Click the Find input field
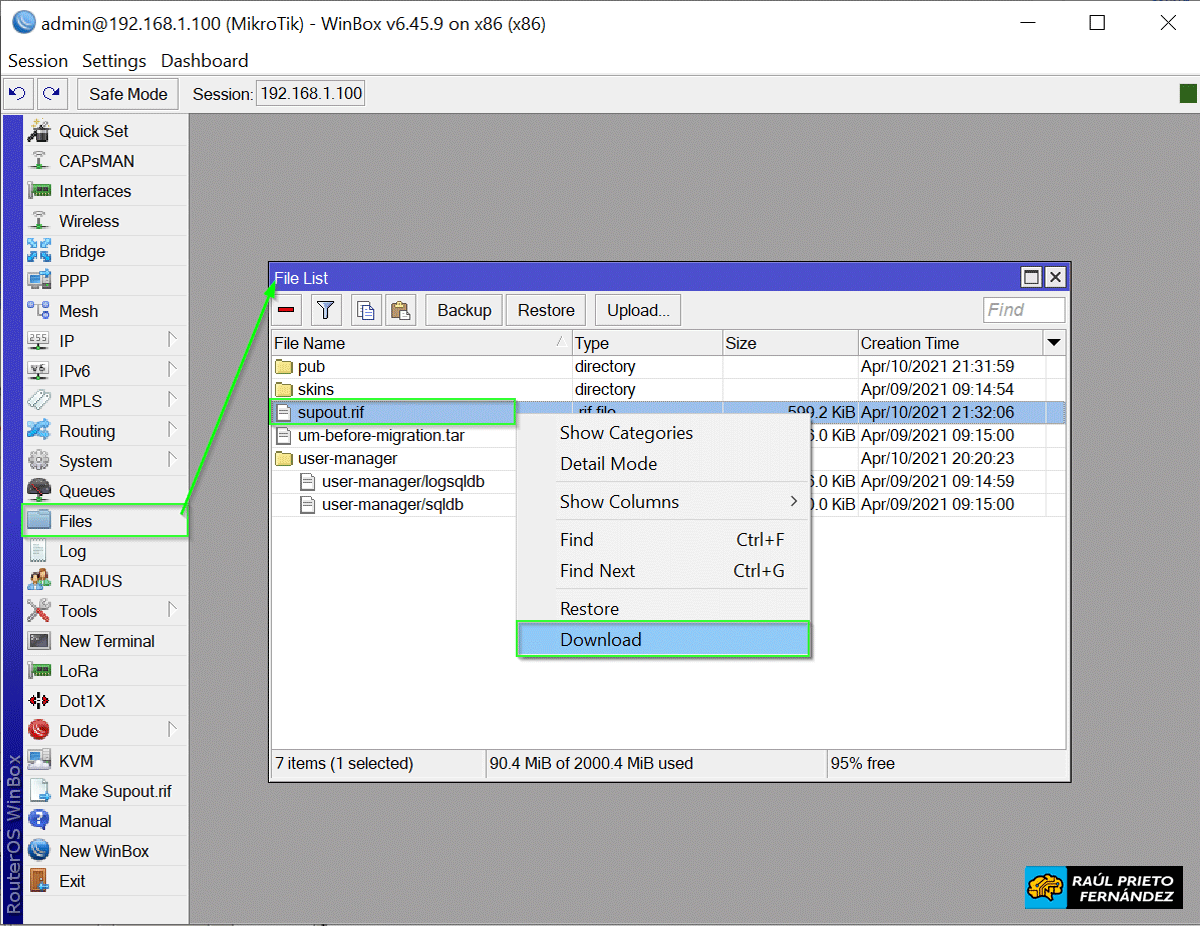The height and width of the screenshot is (926, 1200). tap(1023, 310)
